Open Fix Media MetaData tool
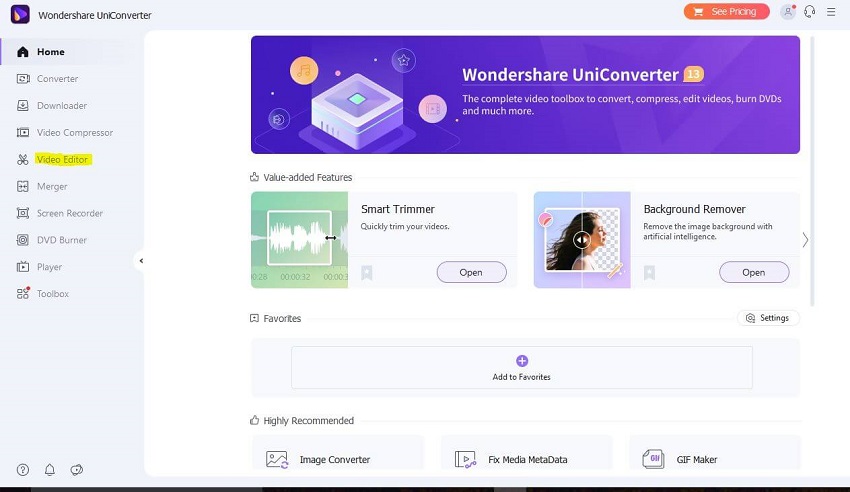 tap(526, 452)
